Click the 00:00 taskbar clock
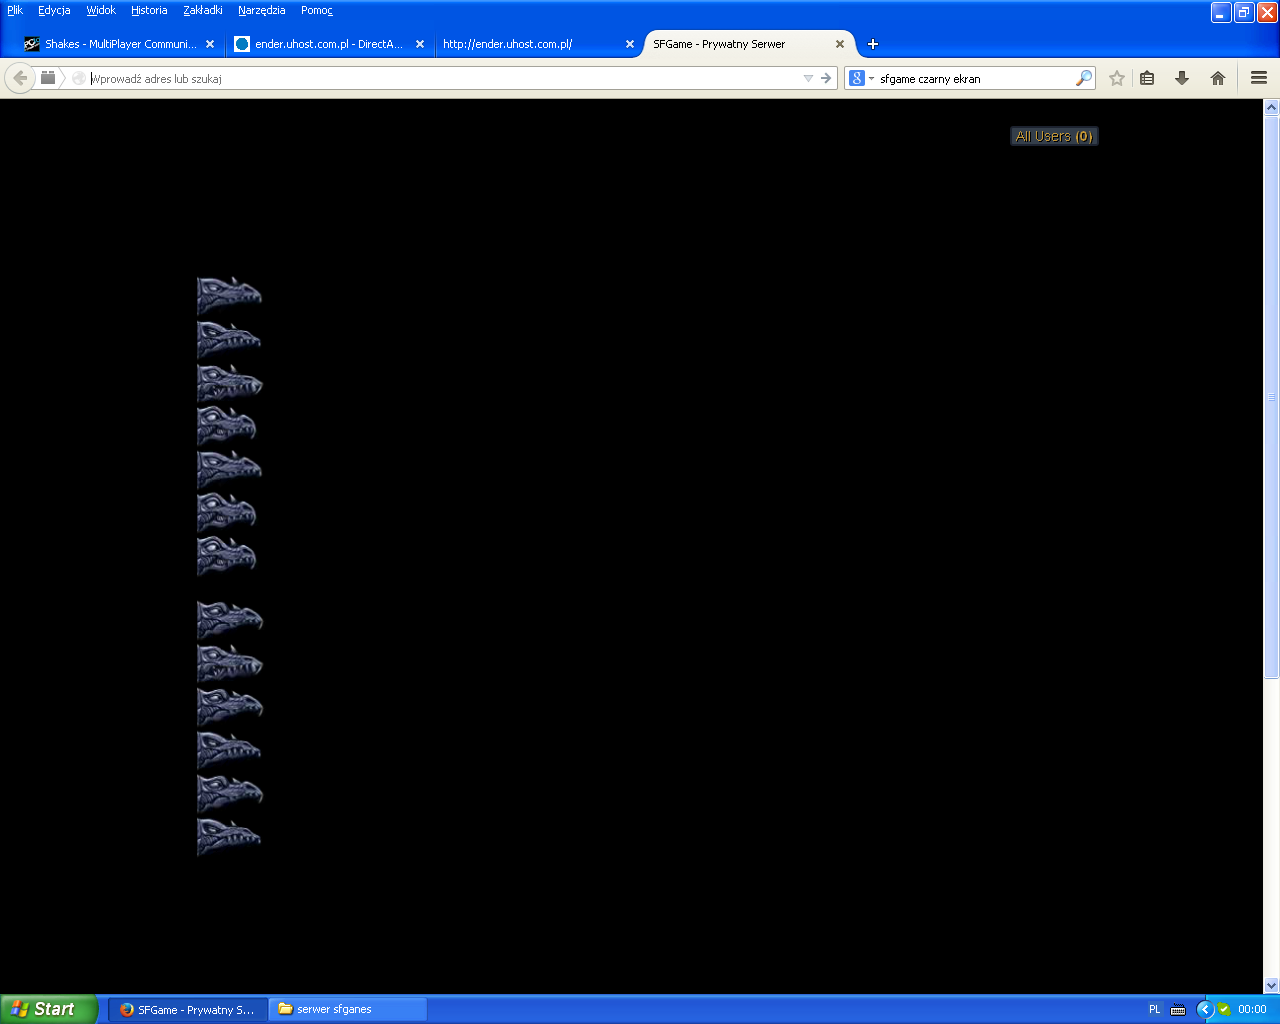 (1252, 1009)
